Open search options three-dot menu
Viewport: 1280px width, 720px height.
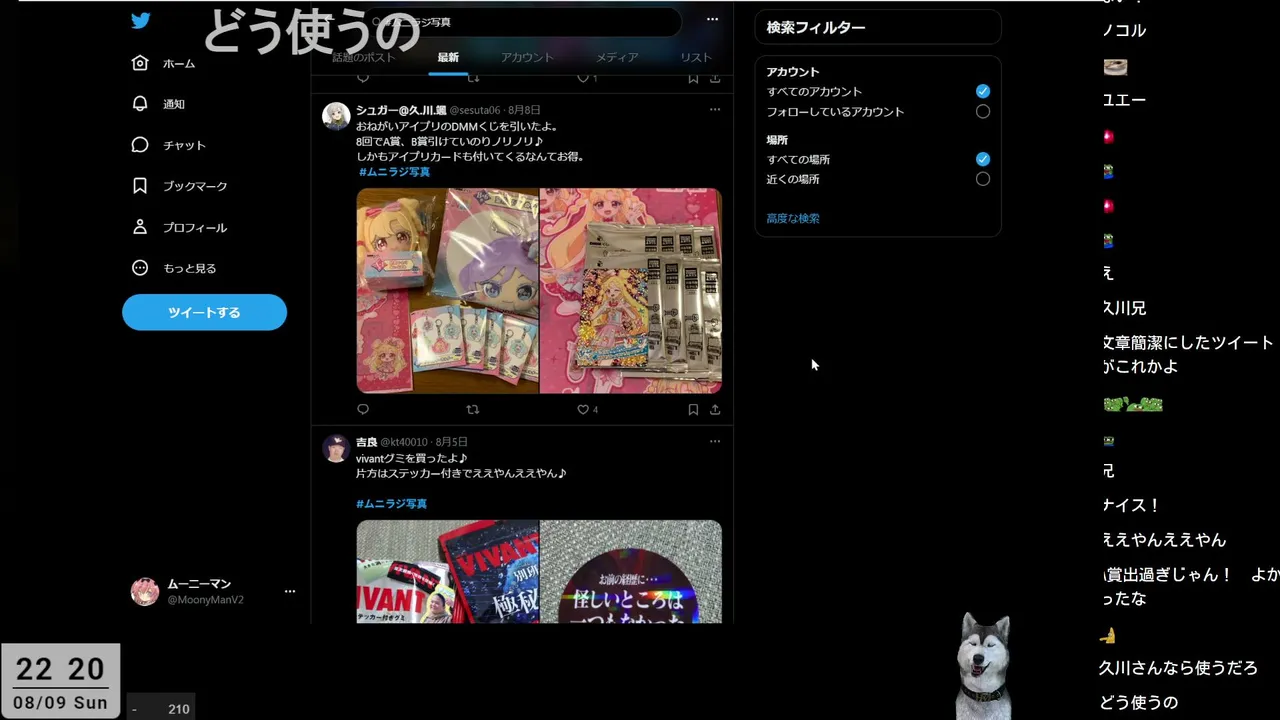click(x=712, y=19)
